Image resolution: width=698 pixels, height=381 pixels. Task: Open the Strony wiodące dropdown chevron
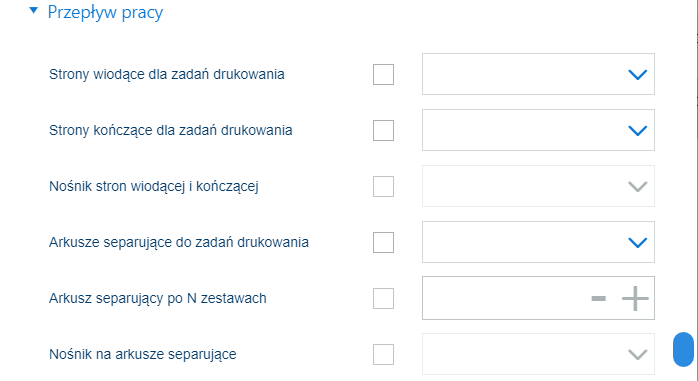pyautogui.click(x=637, y=74)
